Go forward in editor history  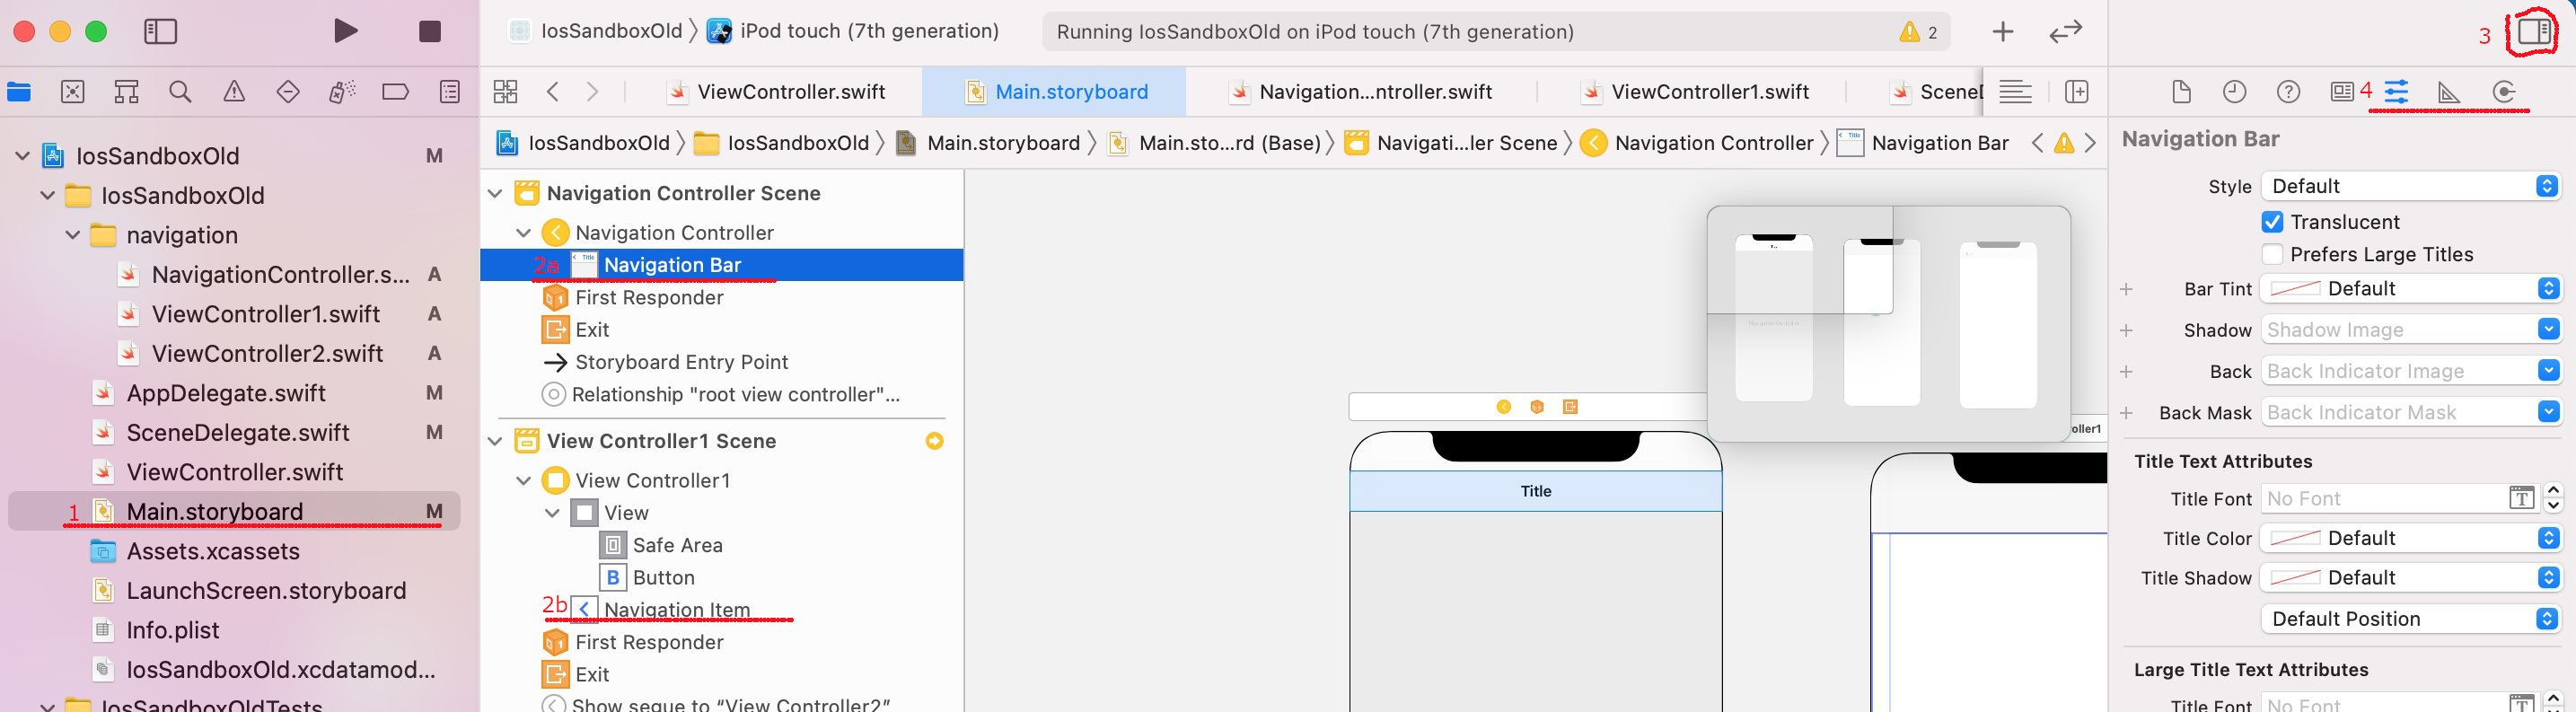click(593, 92)
